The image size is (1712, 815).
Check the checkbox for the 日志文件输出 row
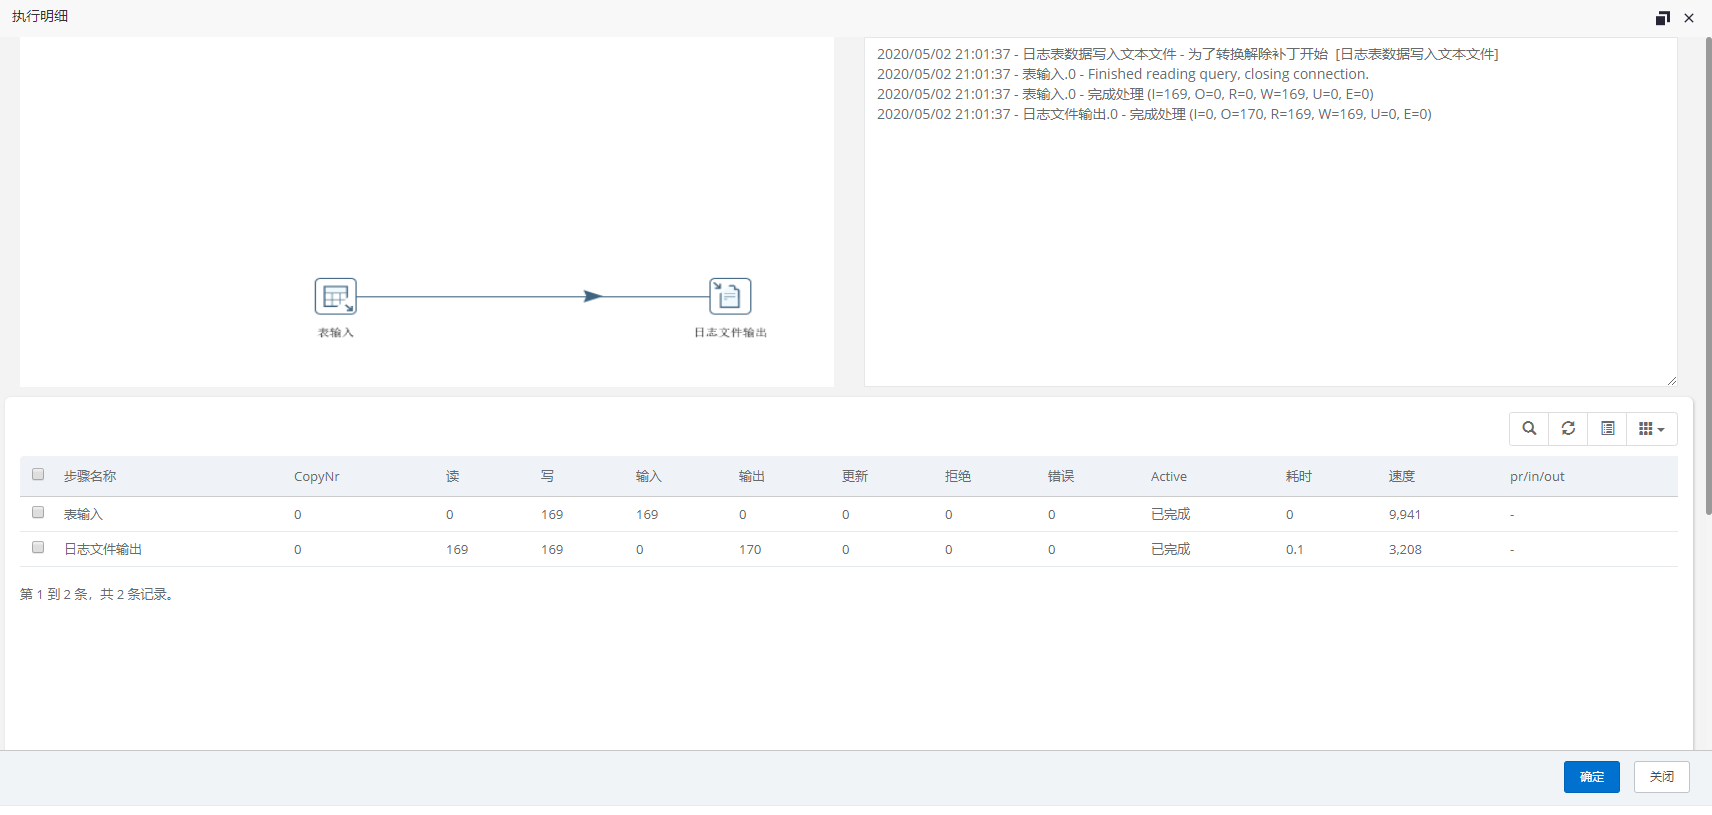38,547
